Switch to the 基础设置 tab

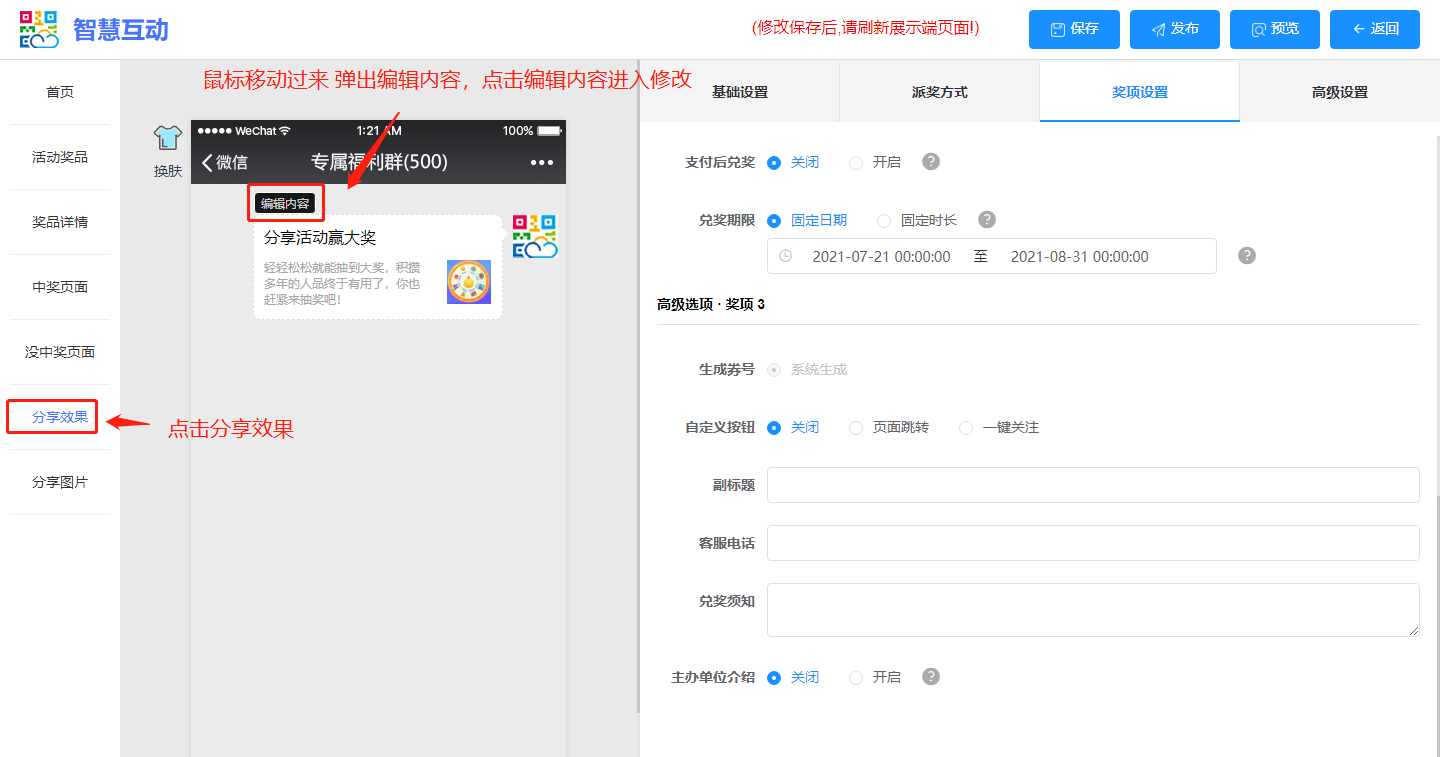(x=739, y=92)
